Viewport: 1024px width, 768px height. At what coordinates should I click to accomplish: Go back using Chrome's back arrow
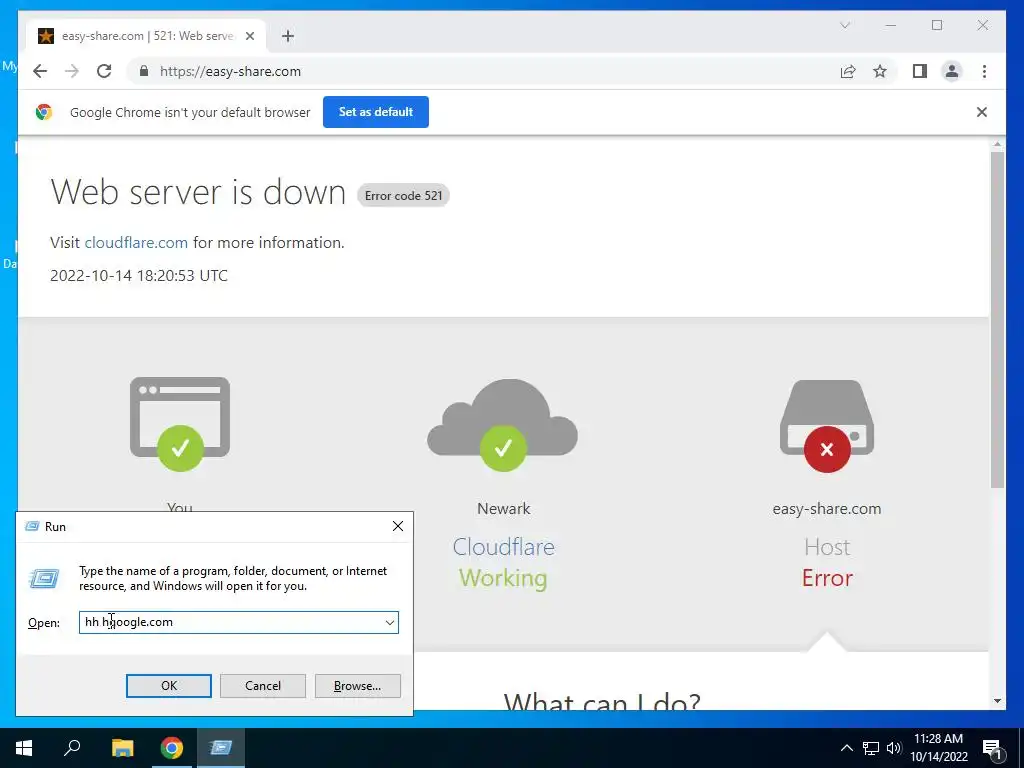pyautogui.click(x=40, y=71)
